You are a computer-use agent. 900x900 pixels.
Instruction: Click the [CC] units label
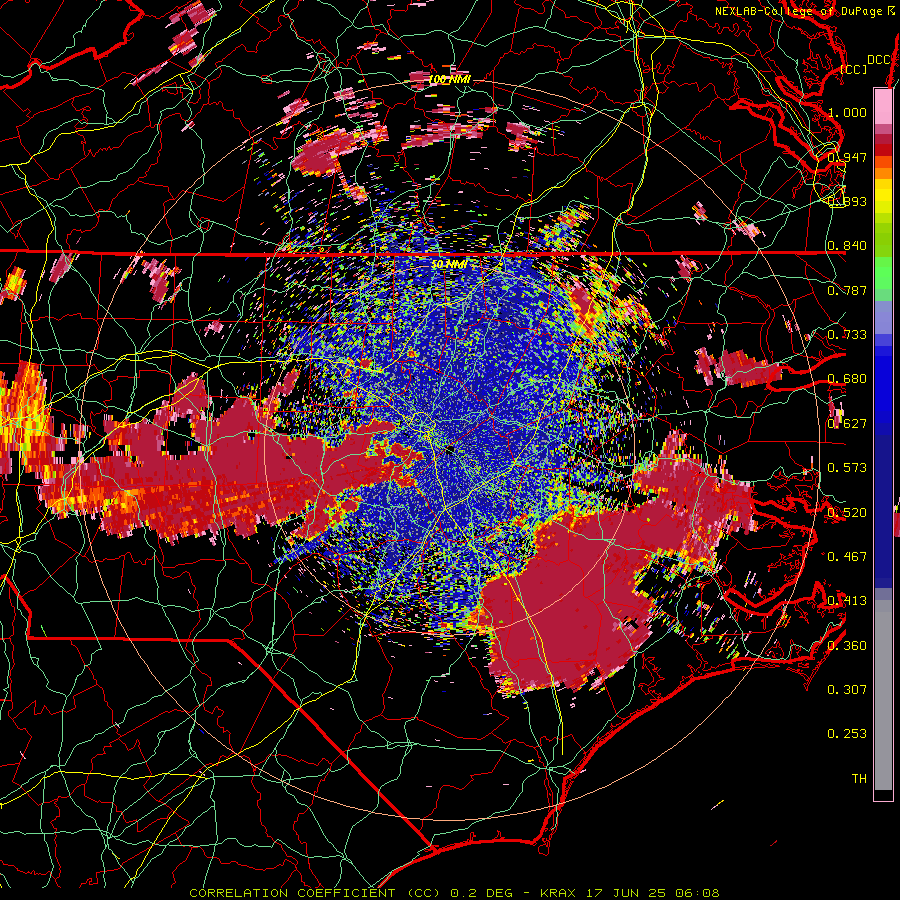(x=854, y=69)
